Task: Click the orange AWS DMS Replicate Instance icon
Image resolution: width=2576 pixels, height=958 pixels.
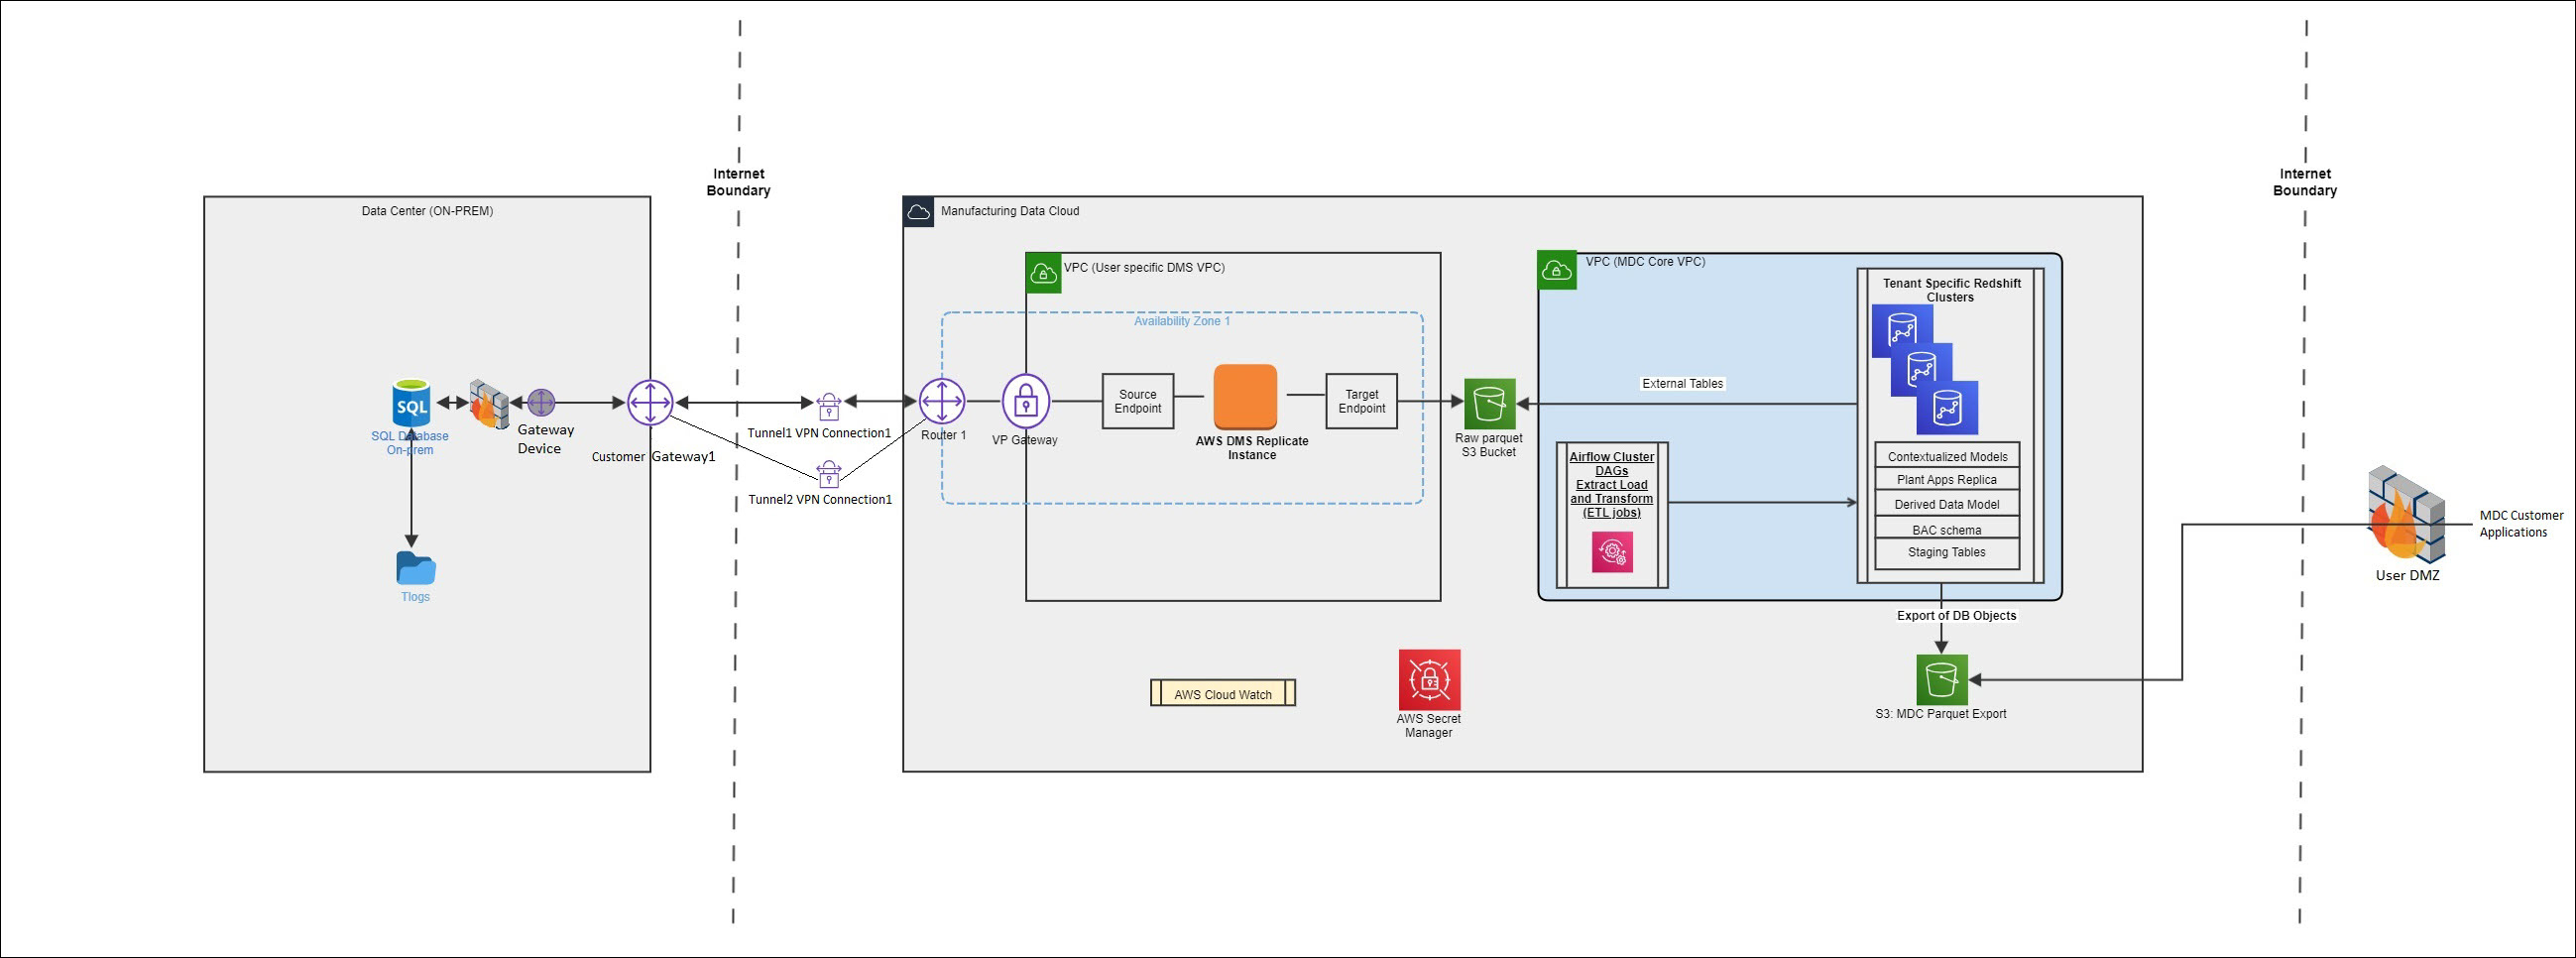Action: pyautogui.click(x=1246, y=397)
